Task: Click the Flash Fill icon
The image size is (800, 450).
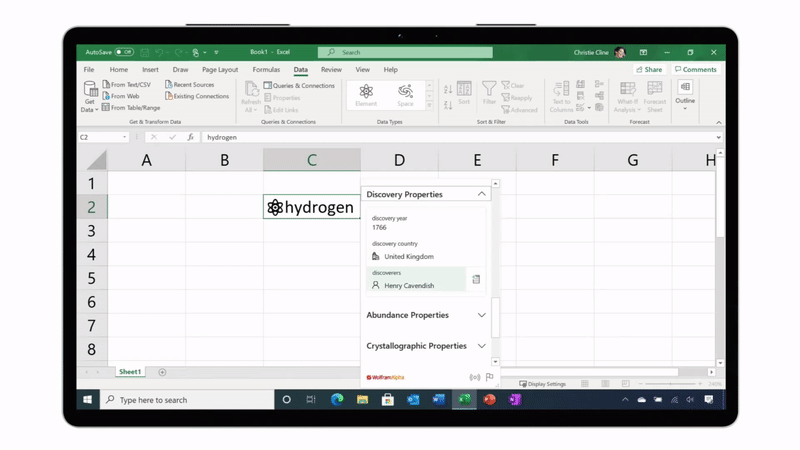Action: coord(581,84)
